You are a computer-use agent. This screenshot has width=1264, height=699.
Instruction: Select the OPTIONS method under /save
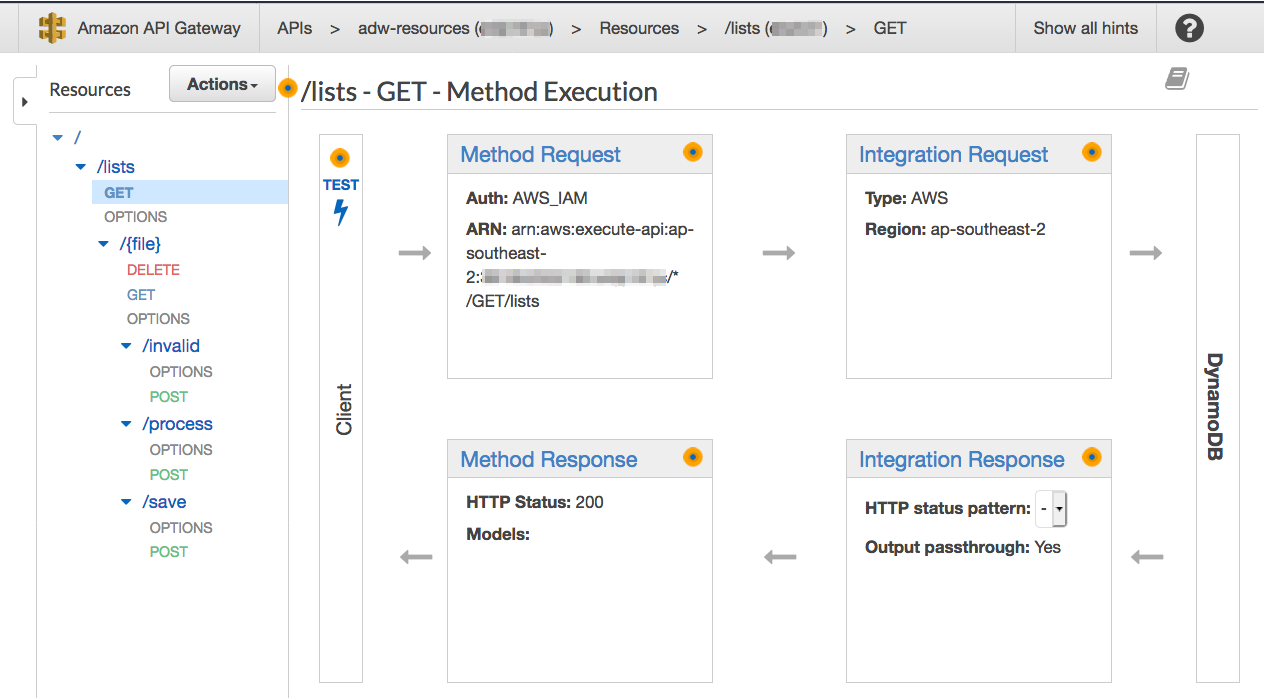click(181, 528)
